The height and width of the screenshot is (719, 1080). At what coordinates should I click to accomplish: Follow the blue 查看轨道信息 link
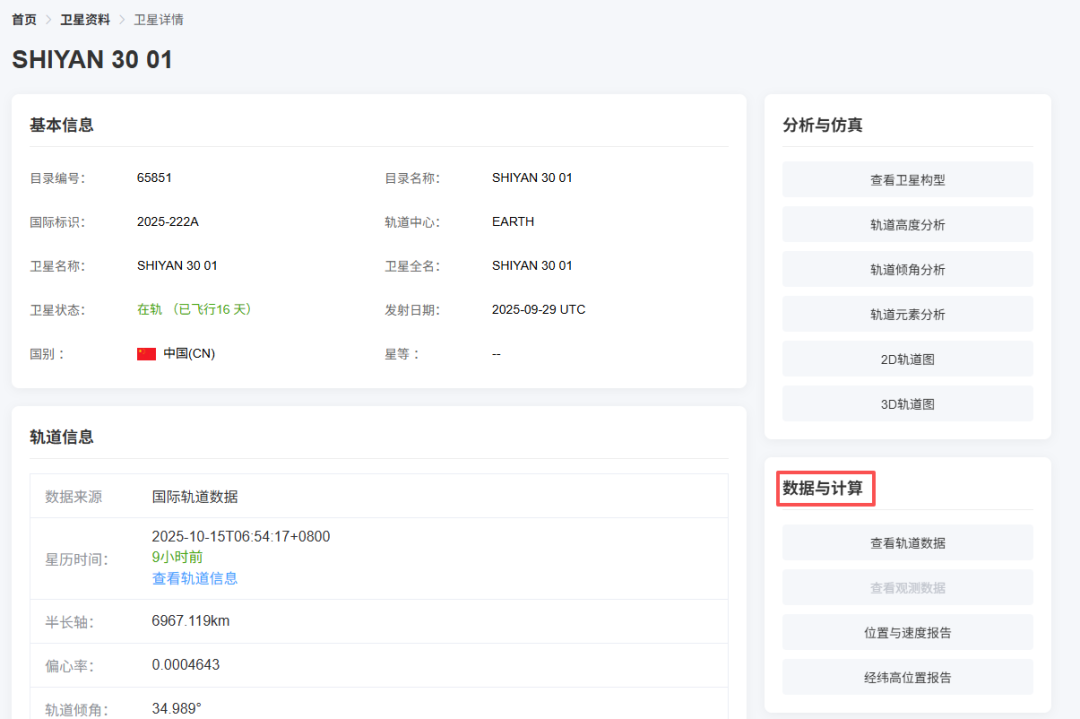tap(195, 578)
